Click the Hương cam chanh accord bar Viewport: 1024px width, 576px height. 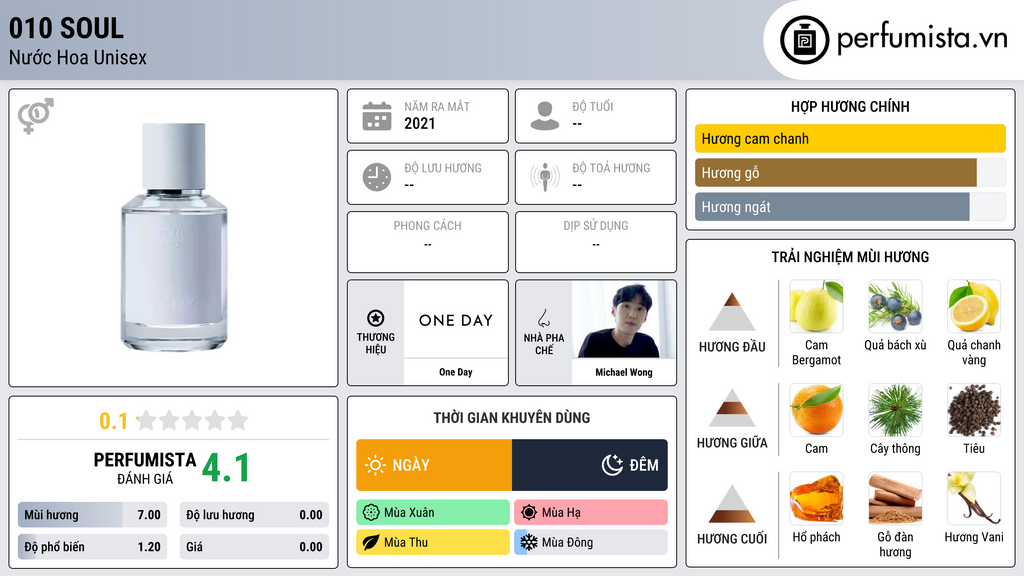click(x=850, y=138)
